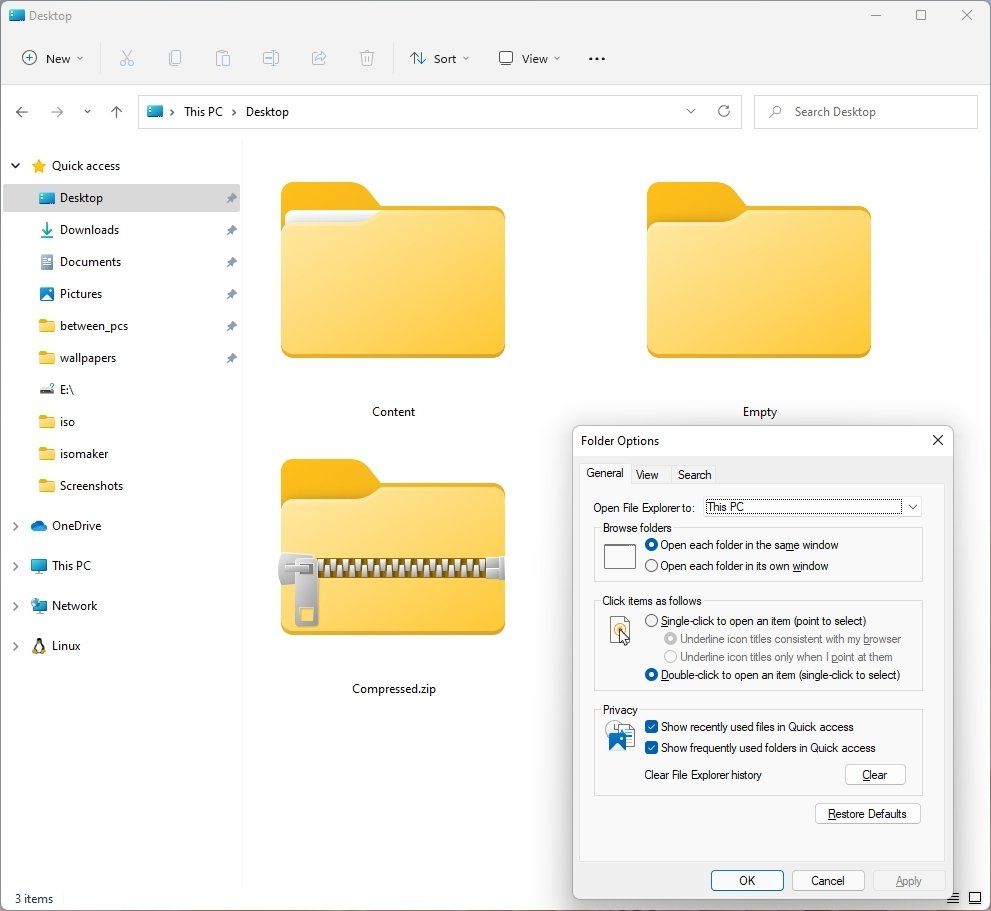Expand the Sort dropdown menu
991x911 pixels.
(439, 59)
